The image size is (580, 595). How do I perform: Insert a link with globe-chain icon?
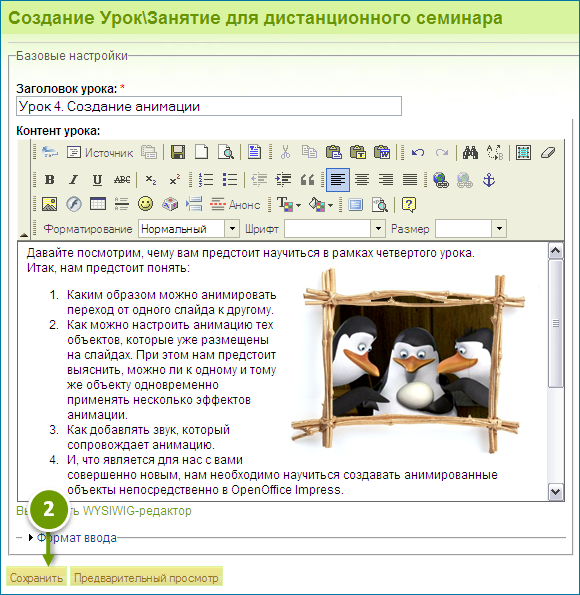(441, 180)
